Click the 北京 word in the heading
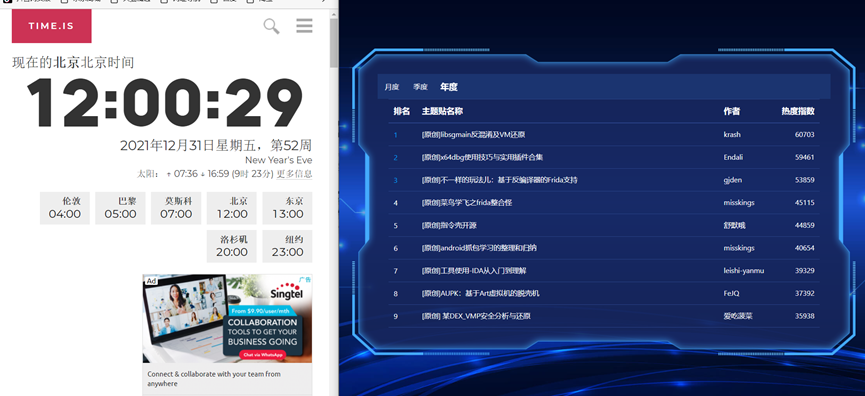The height and width of the screenshot is (396, 865). pyautogui.click(x=67, y=63)
